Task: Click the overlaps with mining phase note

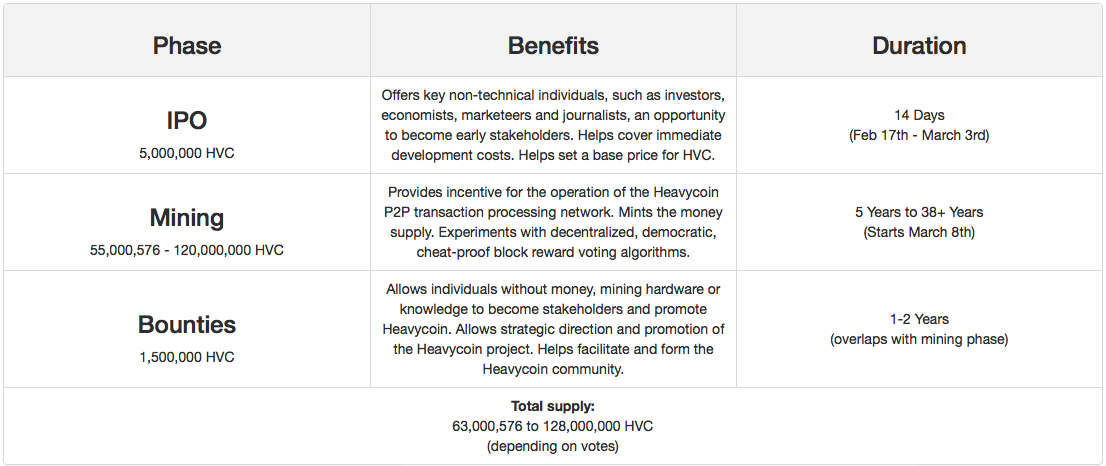Action: point(919,339)
